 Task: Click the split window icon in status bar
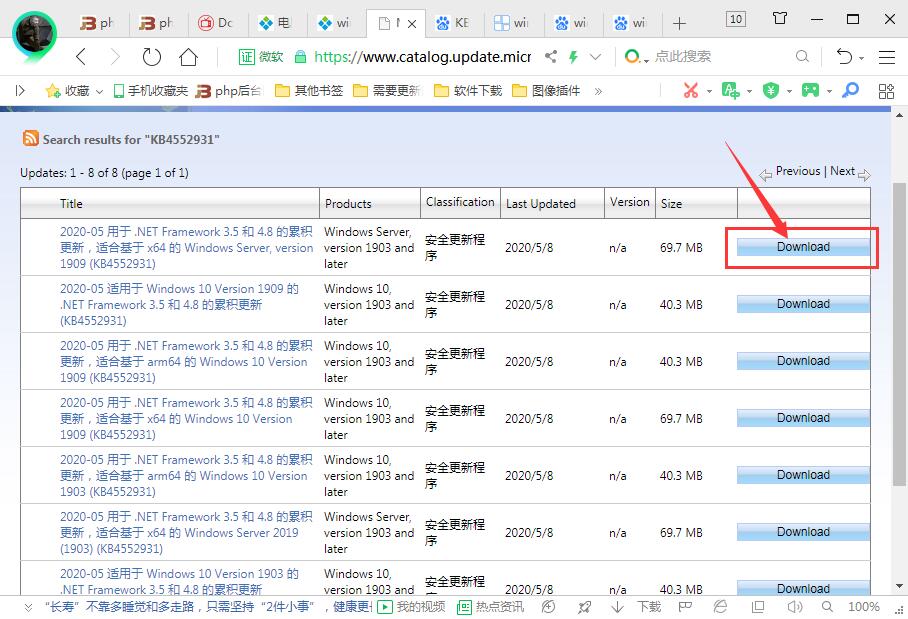757,606
